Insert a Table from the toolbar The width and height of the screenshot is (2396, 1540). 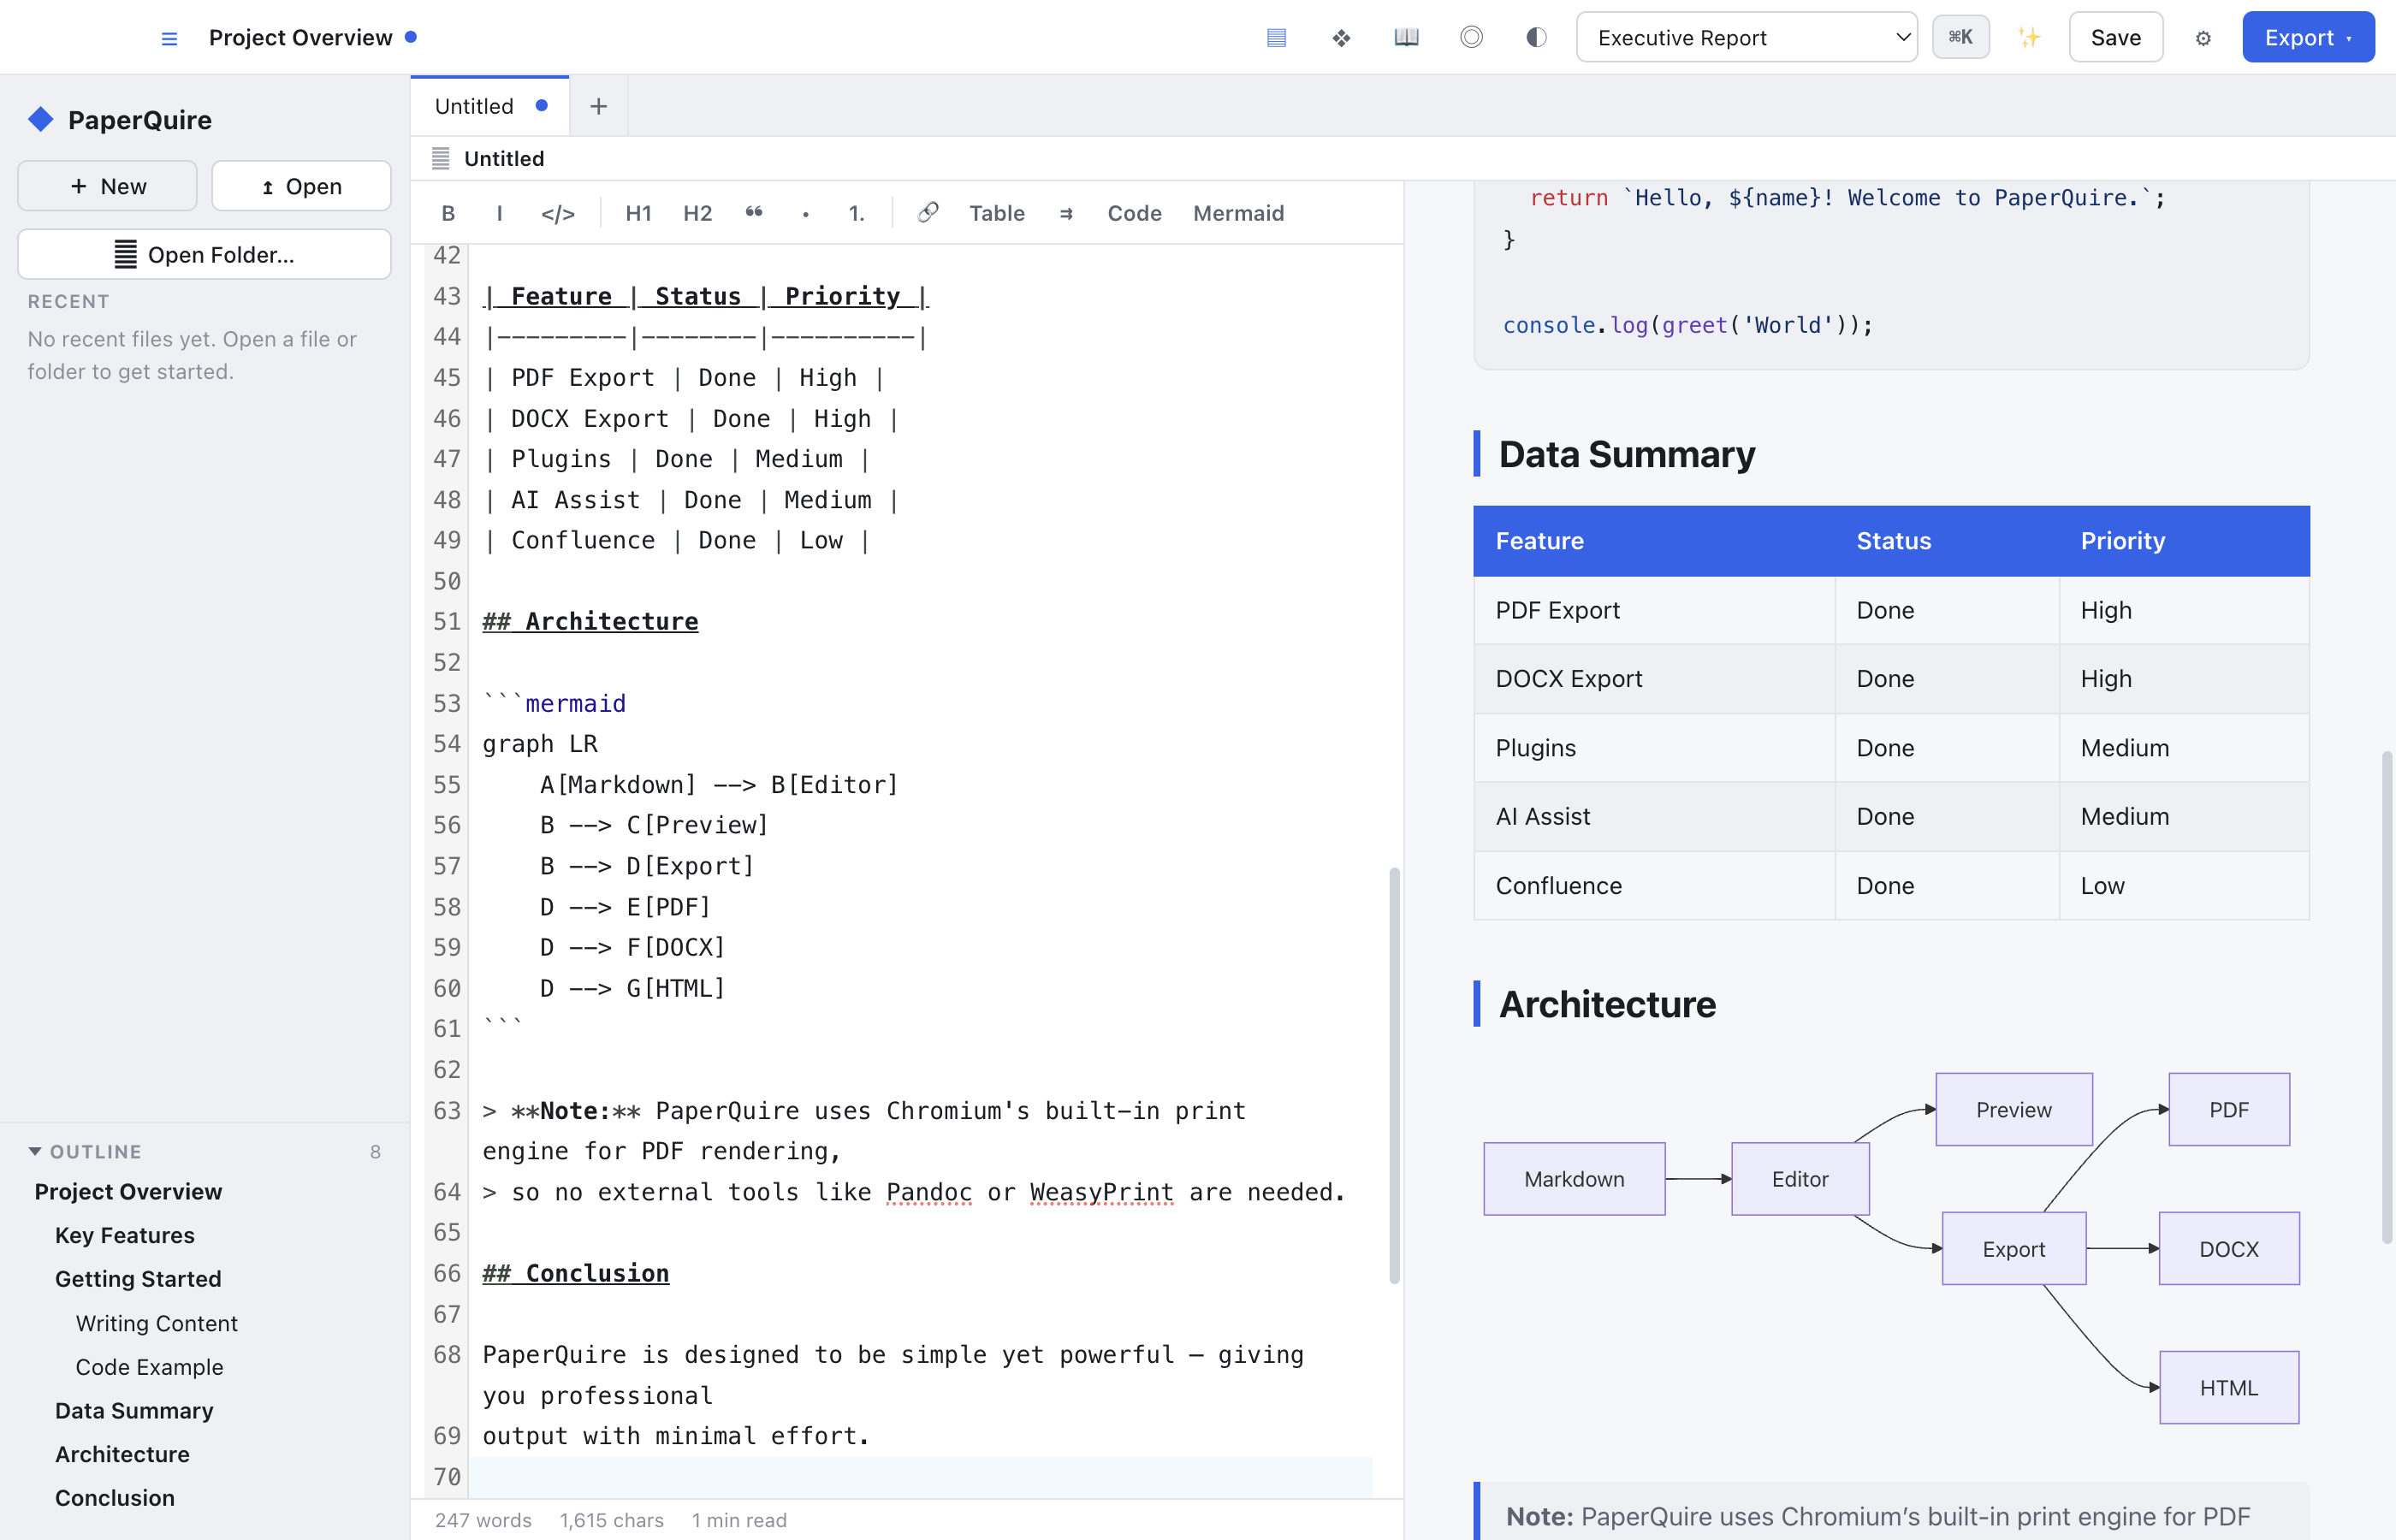coord(997,213)
